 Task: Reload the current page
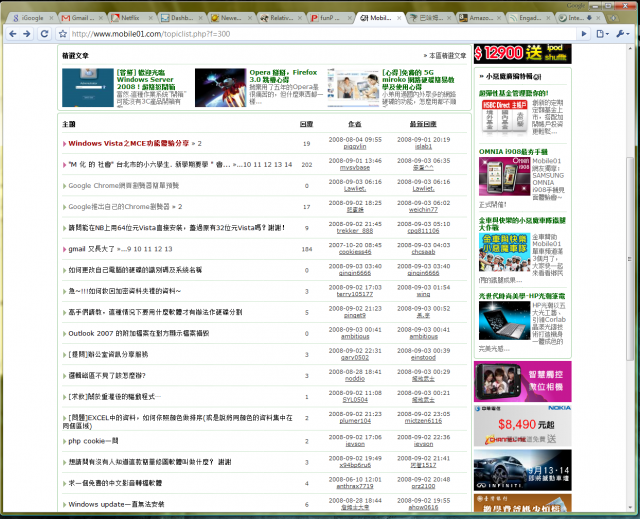(x=44, y=34)
